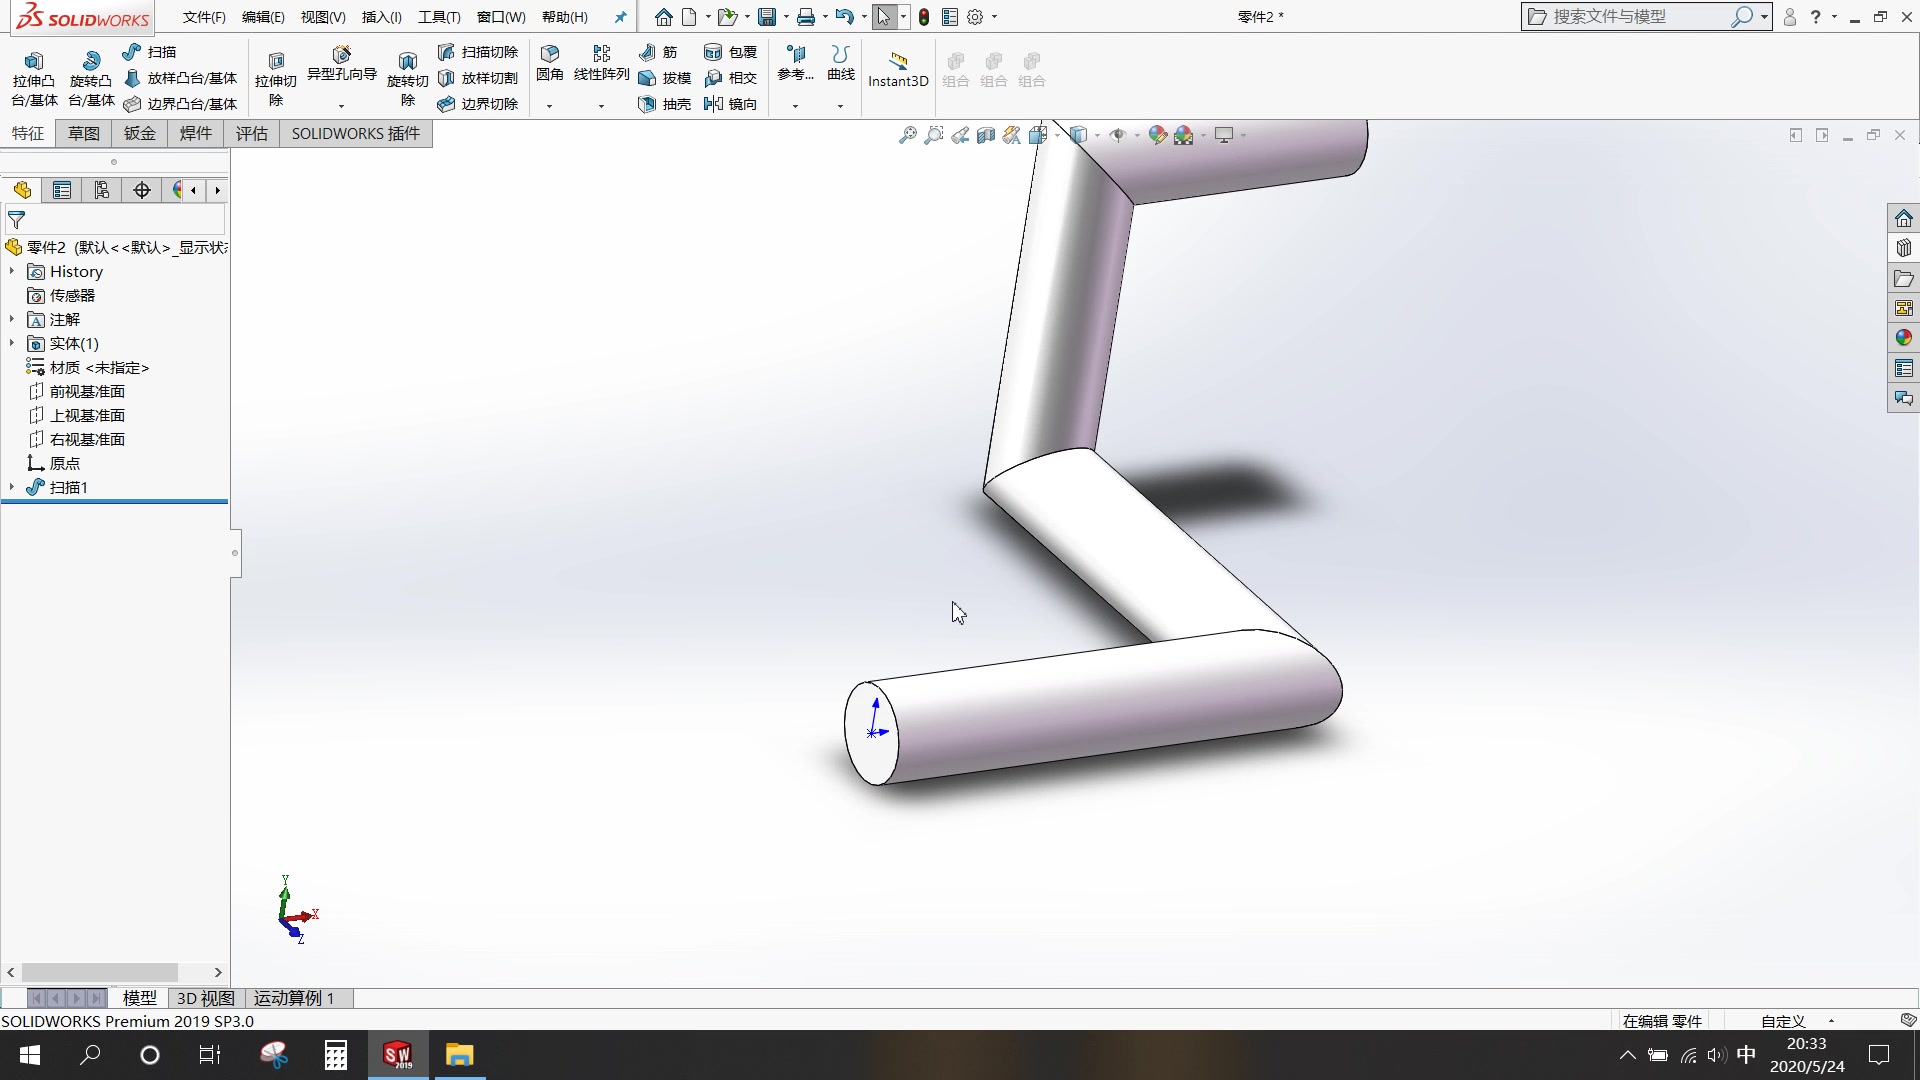Activate the 抽壳 shell tool
This screenshot has width=1920, height=1080.
(x=665, y=104)
